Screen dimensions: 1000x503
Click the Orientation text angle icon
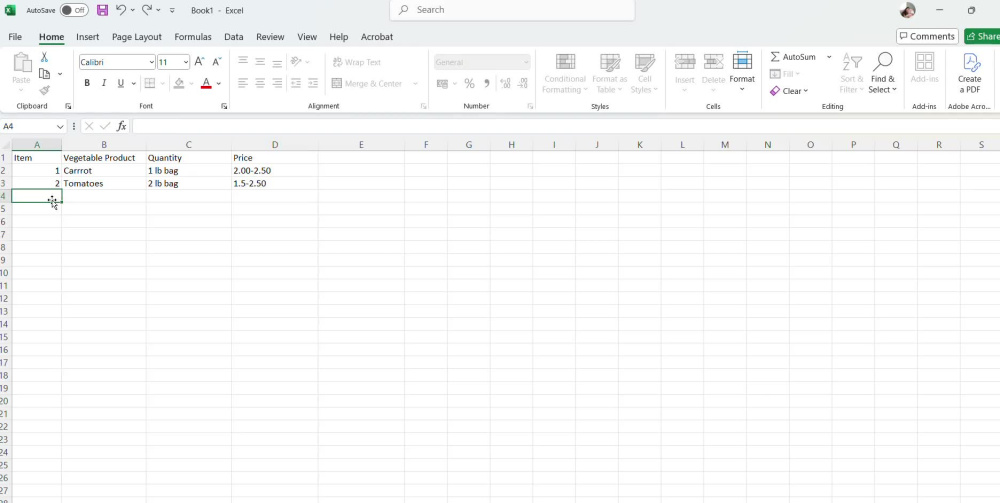coord(296,62)
